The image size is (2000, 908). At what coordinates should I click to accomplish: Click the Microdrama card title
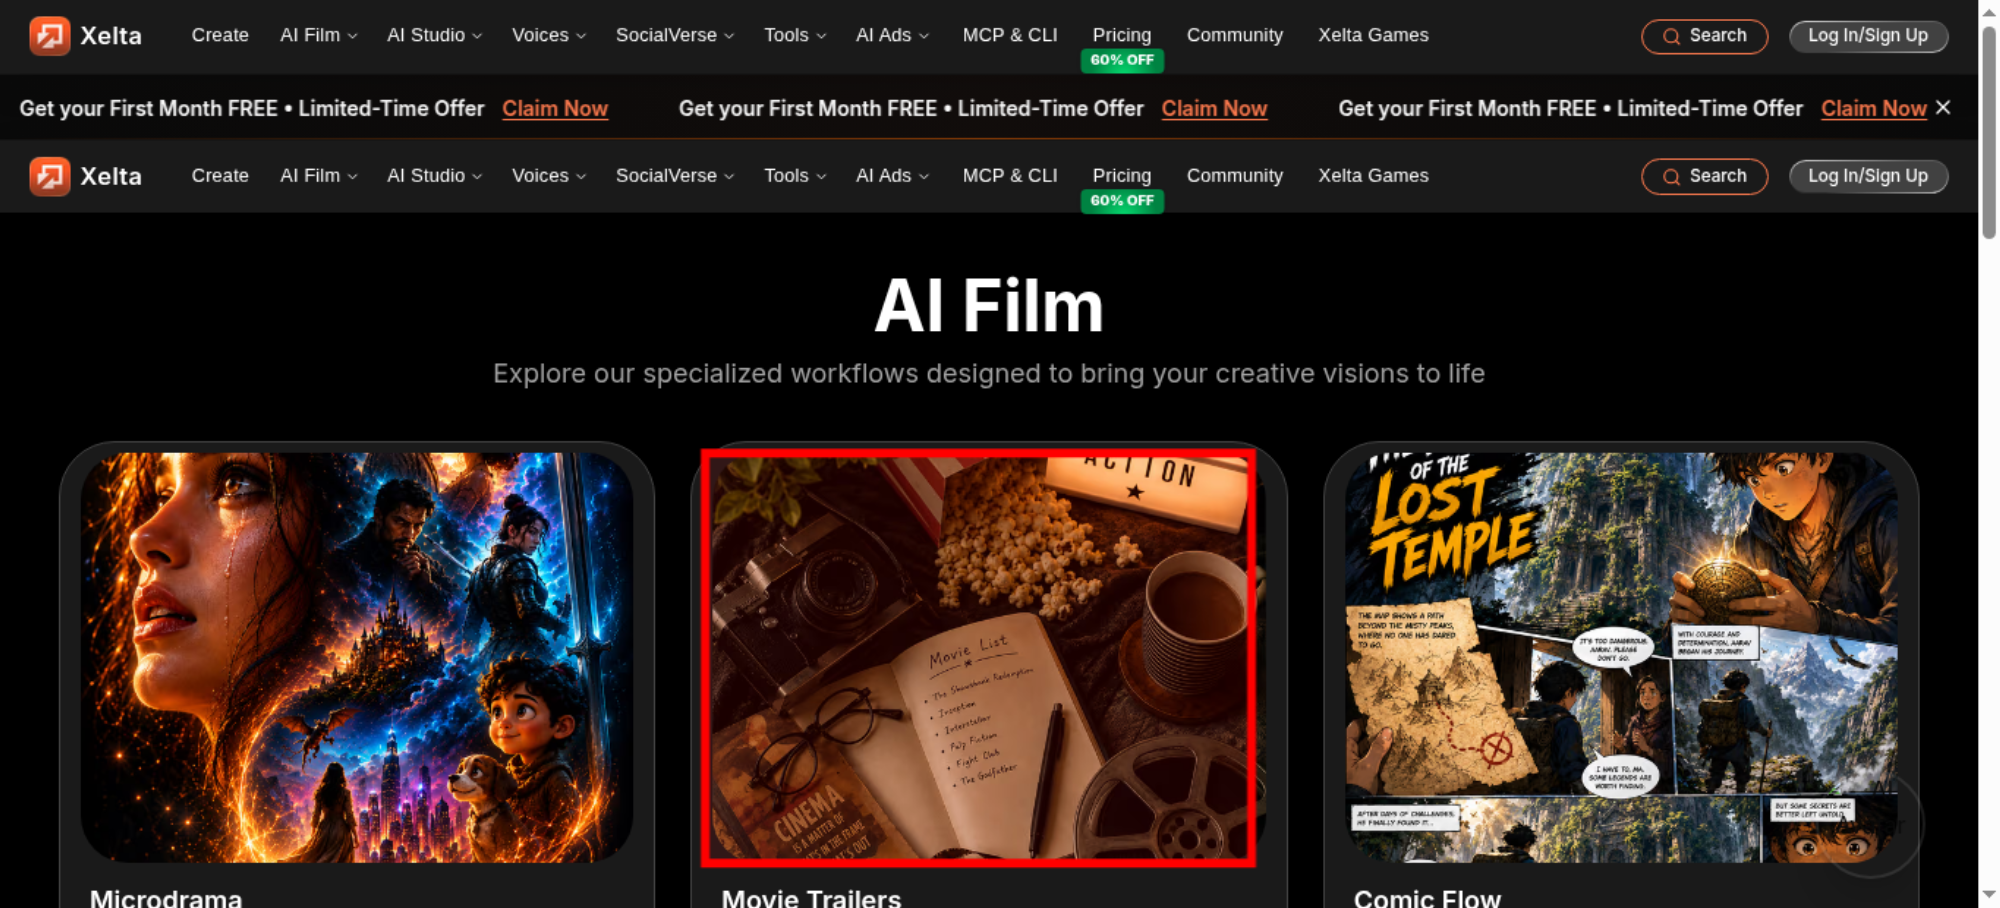click(166, 897)
